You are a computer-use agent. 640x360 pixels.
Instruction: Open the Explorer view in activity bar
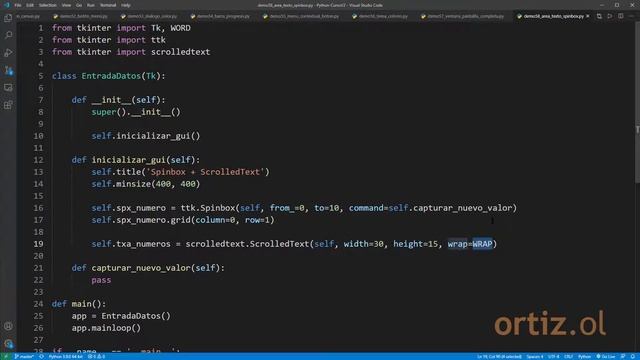click(8, 18)
